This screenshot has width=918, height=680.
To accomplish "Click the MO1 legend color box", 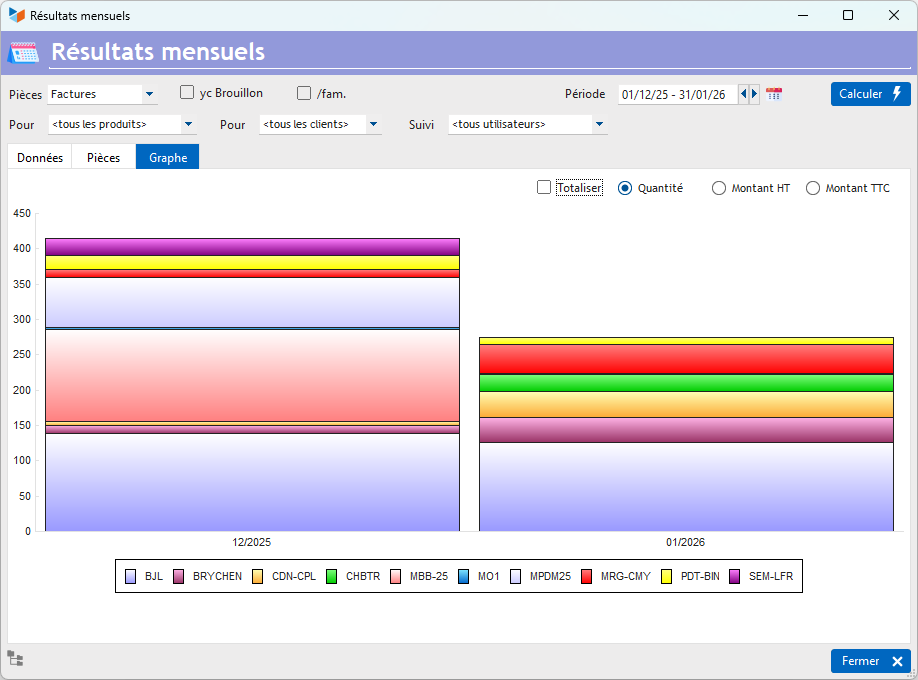I will pyautogui.click(x=464, y=576).
